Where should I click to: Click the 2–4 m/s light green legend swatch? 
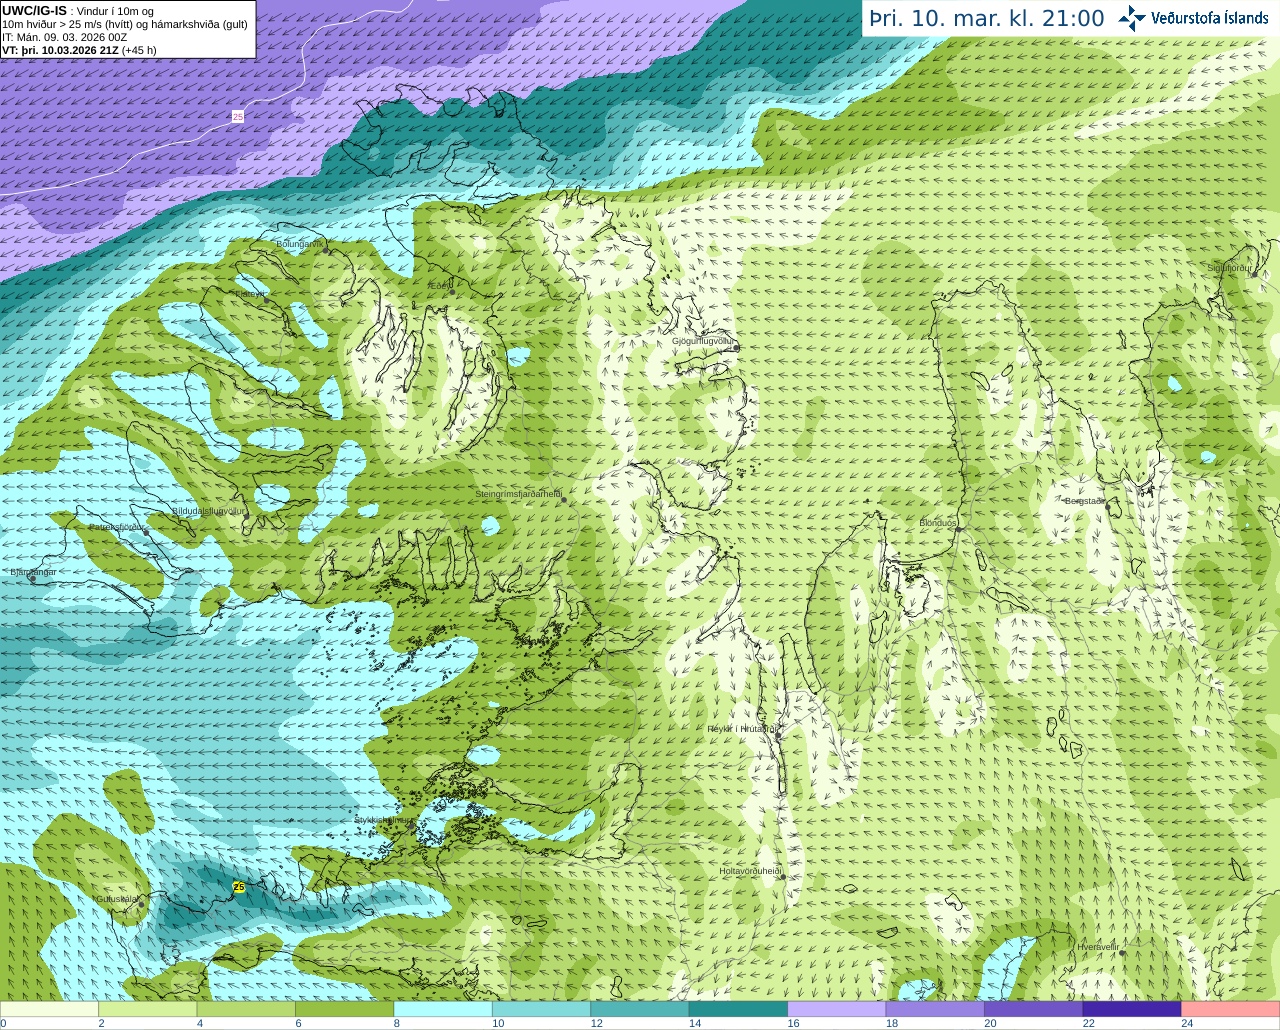[x=147, y=1009]
